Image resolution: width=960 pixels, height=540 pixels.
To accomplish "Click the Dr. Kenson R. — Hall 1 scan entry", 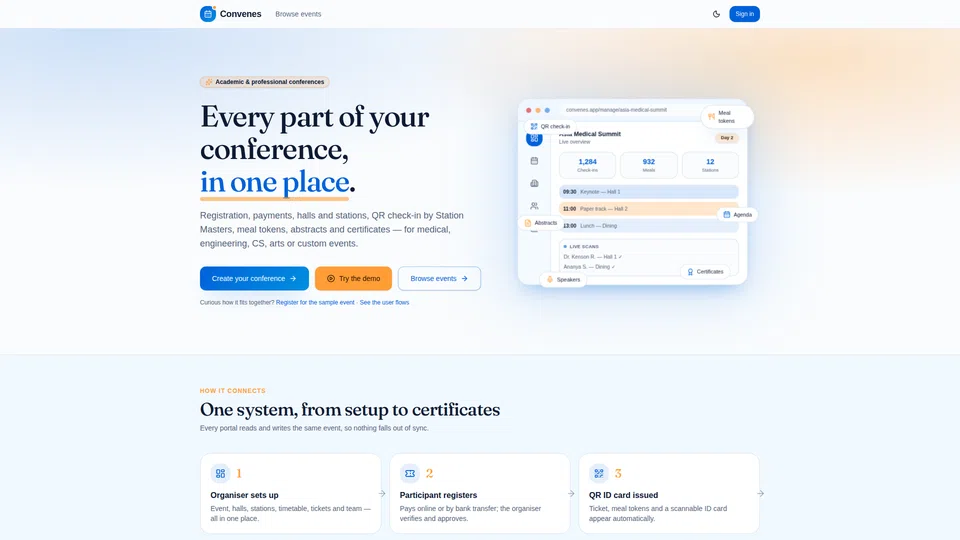I will click(593, 257).
